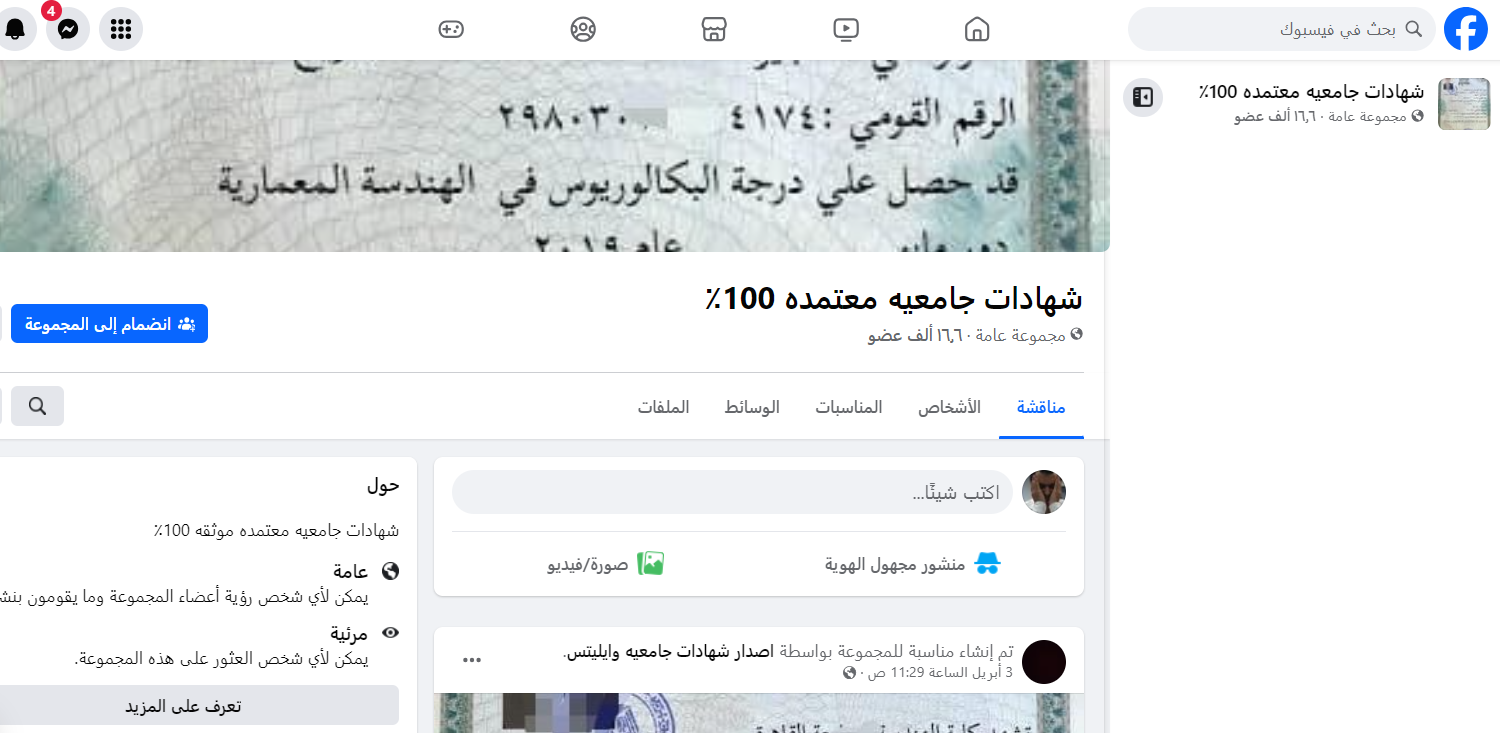Click the group search magnifier button
1500x733 pixels.
[38, 406]
